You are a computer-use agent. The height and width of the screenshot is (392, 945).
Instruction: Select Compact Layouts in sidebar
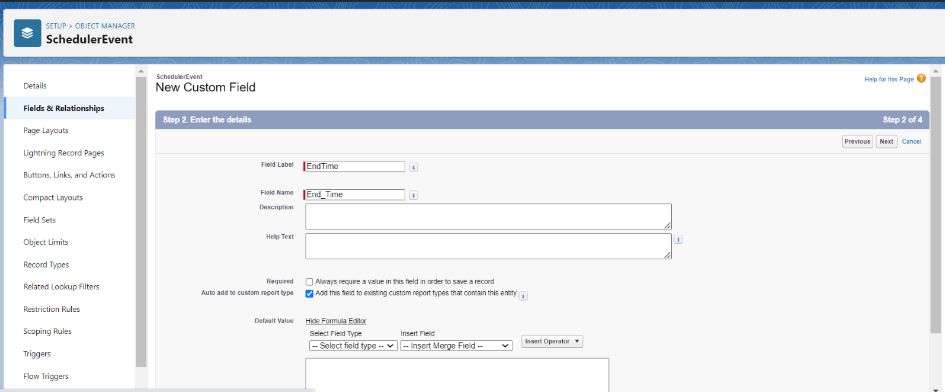53,197
